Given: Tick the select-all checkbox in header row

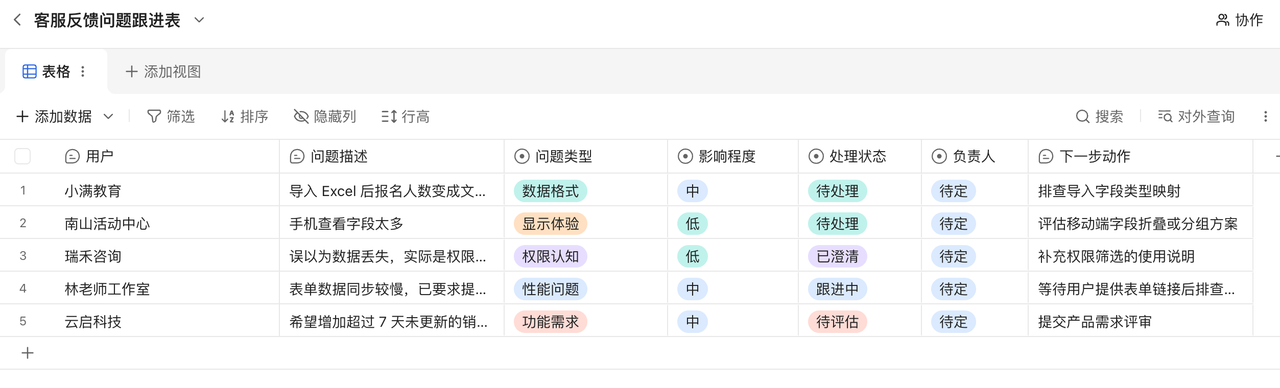Looking at the screenshot, I should 22,156.
